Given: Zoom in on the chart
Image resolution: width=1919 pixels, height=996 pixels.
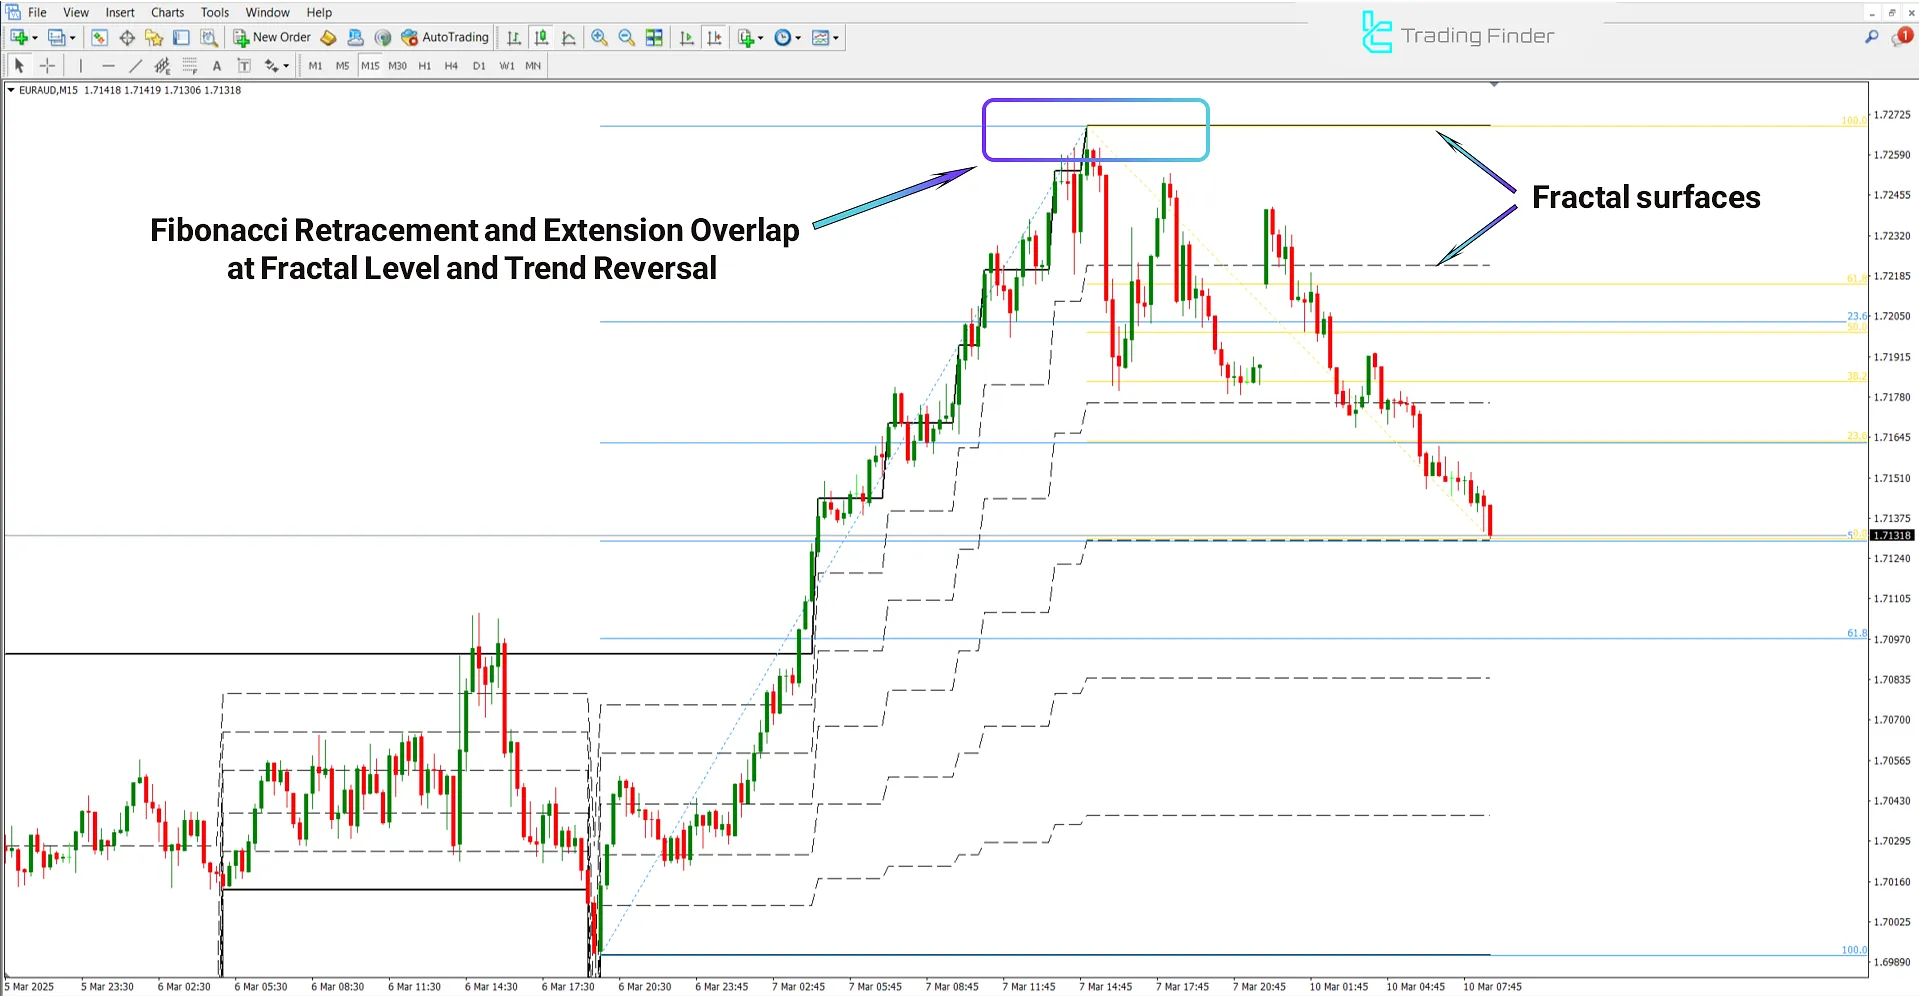Looking at the screenshot, I should [x=599, y=37].
